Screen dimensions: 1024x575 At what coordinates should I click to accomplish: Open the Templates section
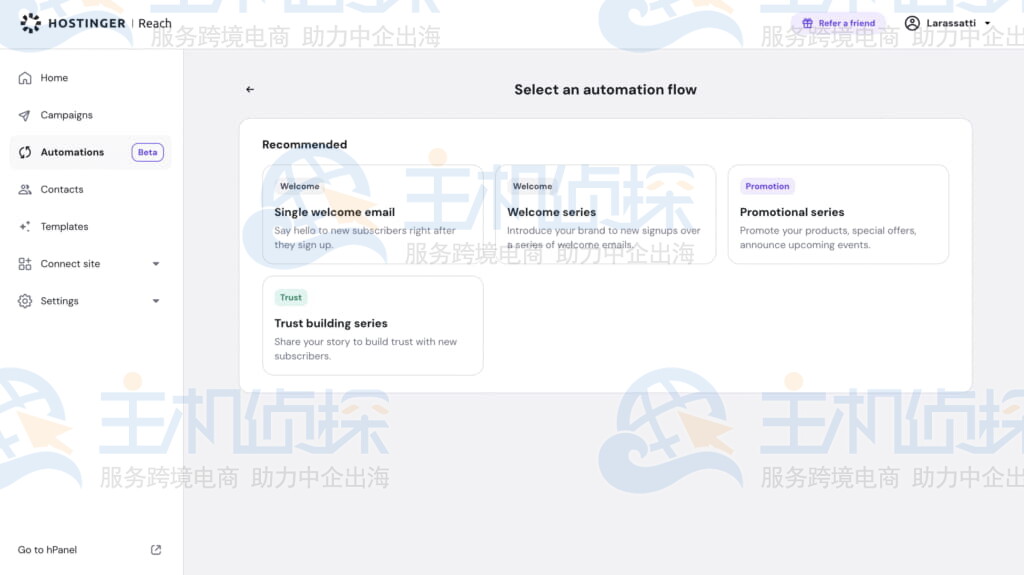(x=91, y=227)
